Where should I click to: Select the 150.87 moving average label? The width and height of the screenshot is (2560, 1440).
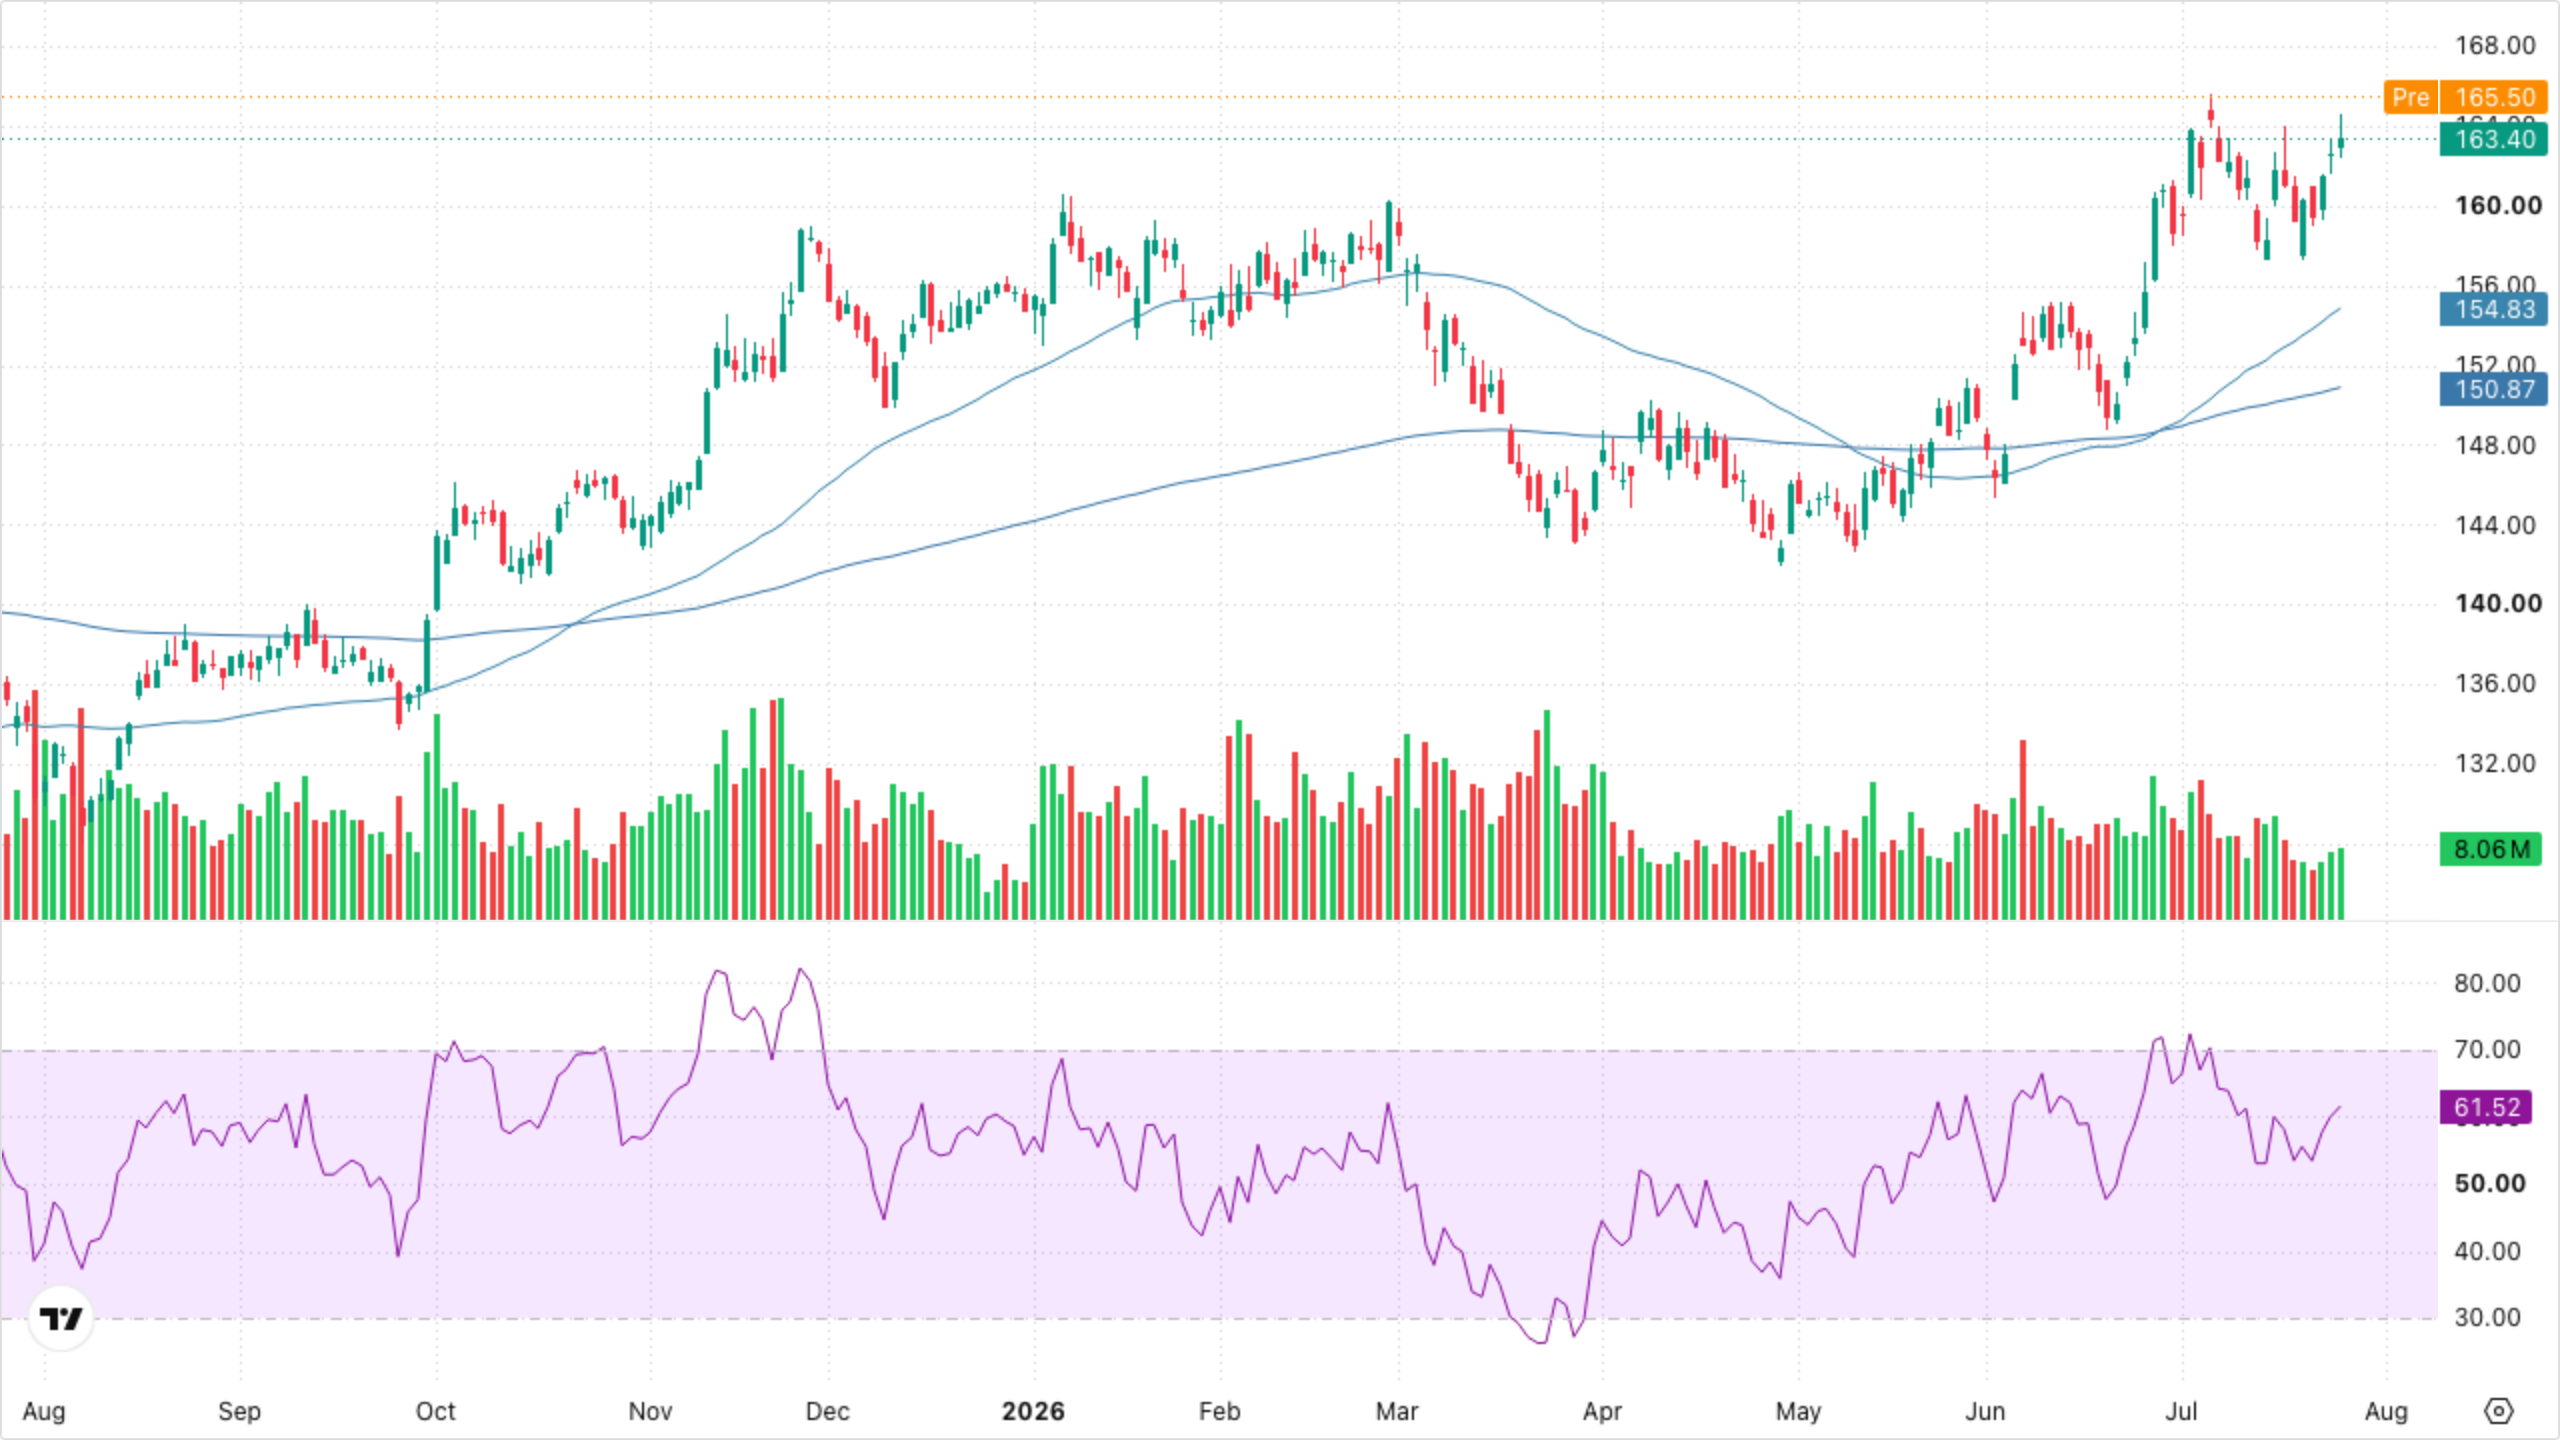tap(2494, 389)
